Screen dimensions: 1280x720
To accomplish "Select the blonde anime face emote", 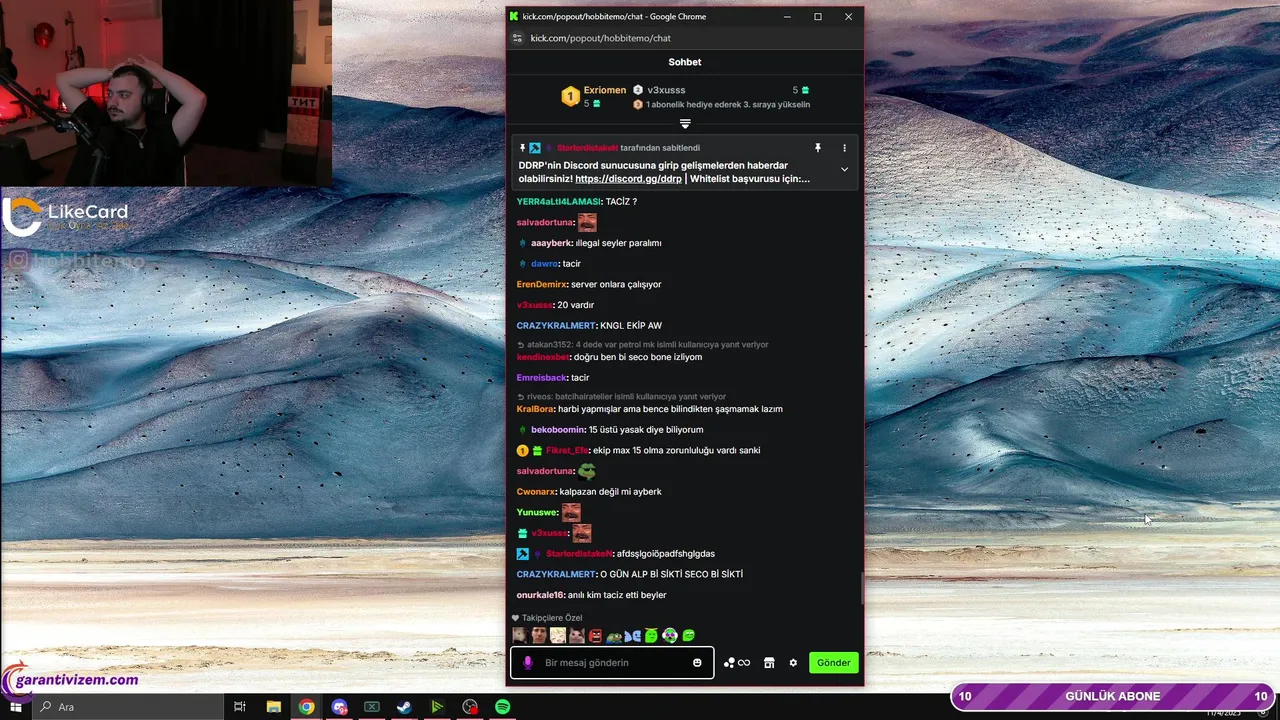I will coord(558,635).
